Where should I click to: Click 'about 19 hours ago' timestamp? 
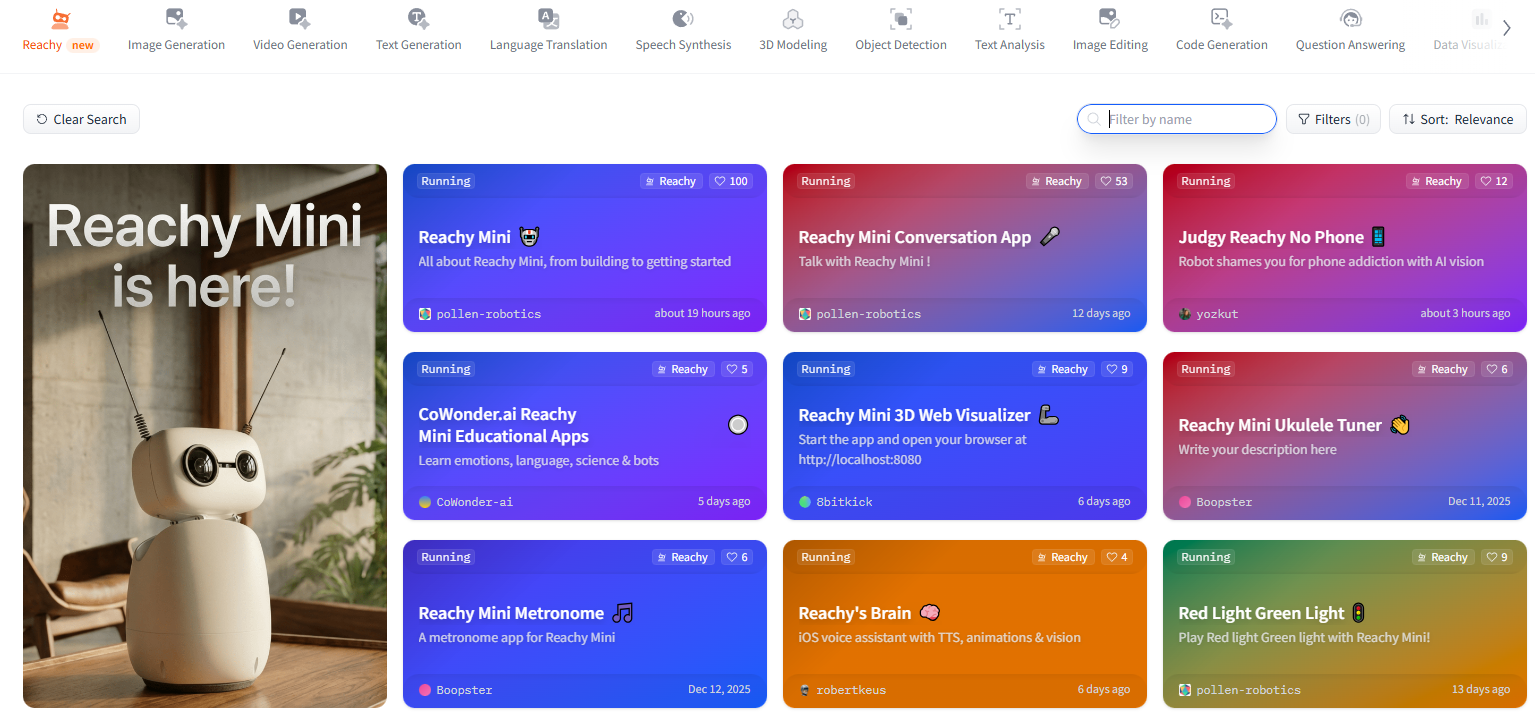[x=702, y=313]
